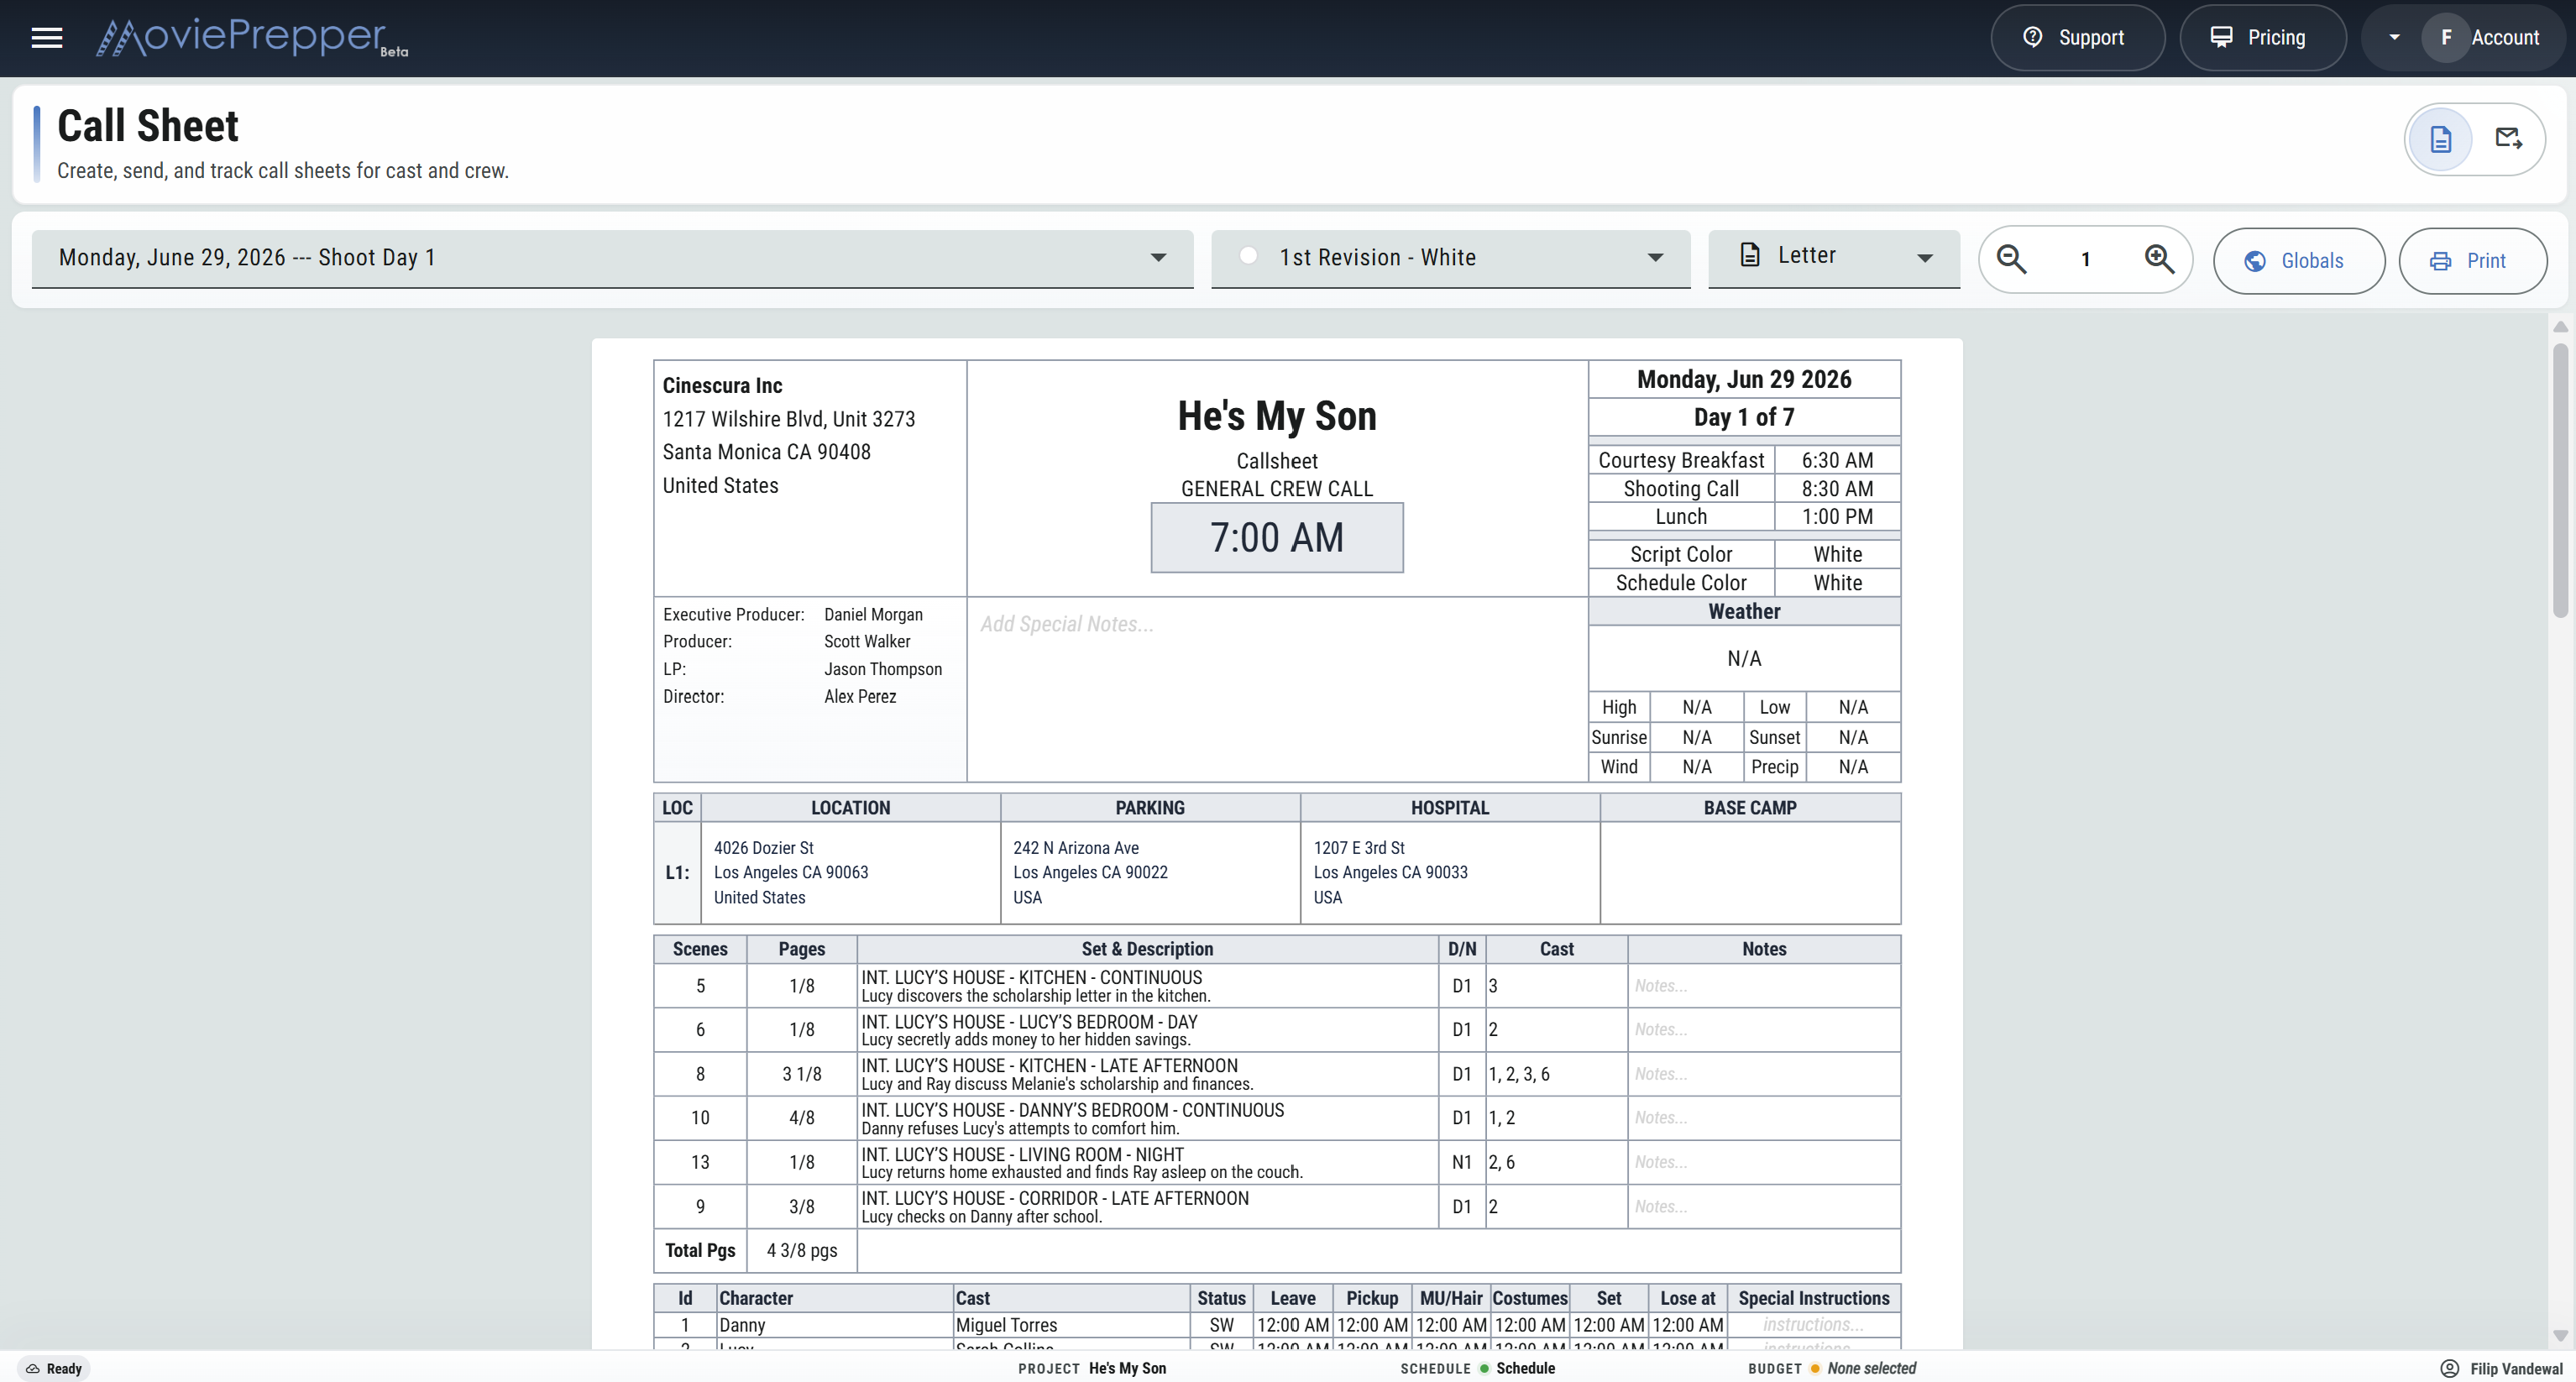The height and width of the screenshot is (1382, 2576).
Task: Click the Notes field for scene 9
Action: 1764,1207
